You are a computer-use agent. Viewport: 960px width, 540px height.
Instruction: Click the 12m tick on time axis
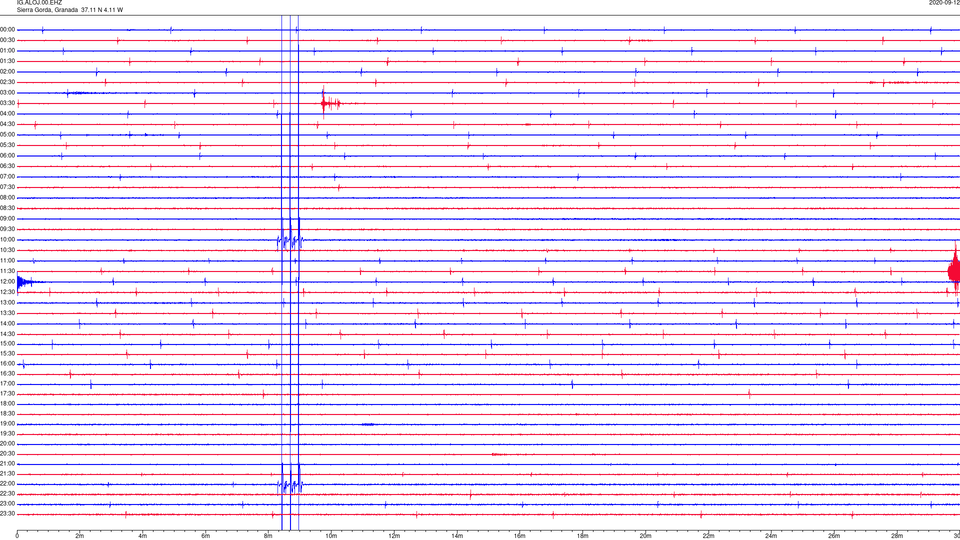(x=394, y=536)
